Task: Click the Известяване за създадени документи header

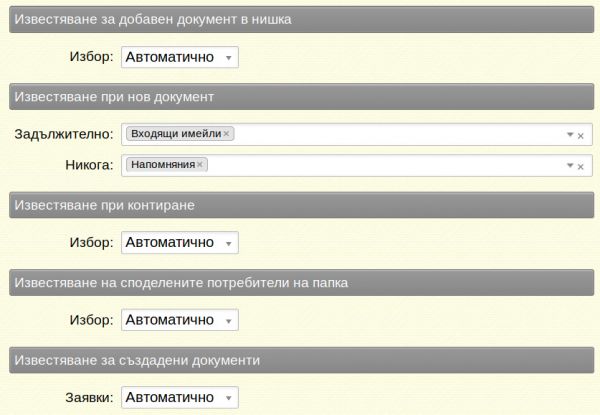Action: coord(300,359)
